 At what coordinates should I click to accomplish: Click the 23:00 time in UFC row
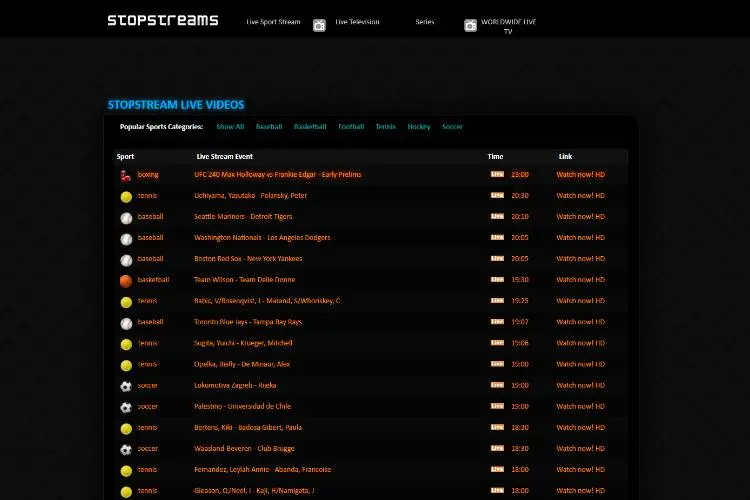520,175
